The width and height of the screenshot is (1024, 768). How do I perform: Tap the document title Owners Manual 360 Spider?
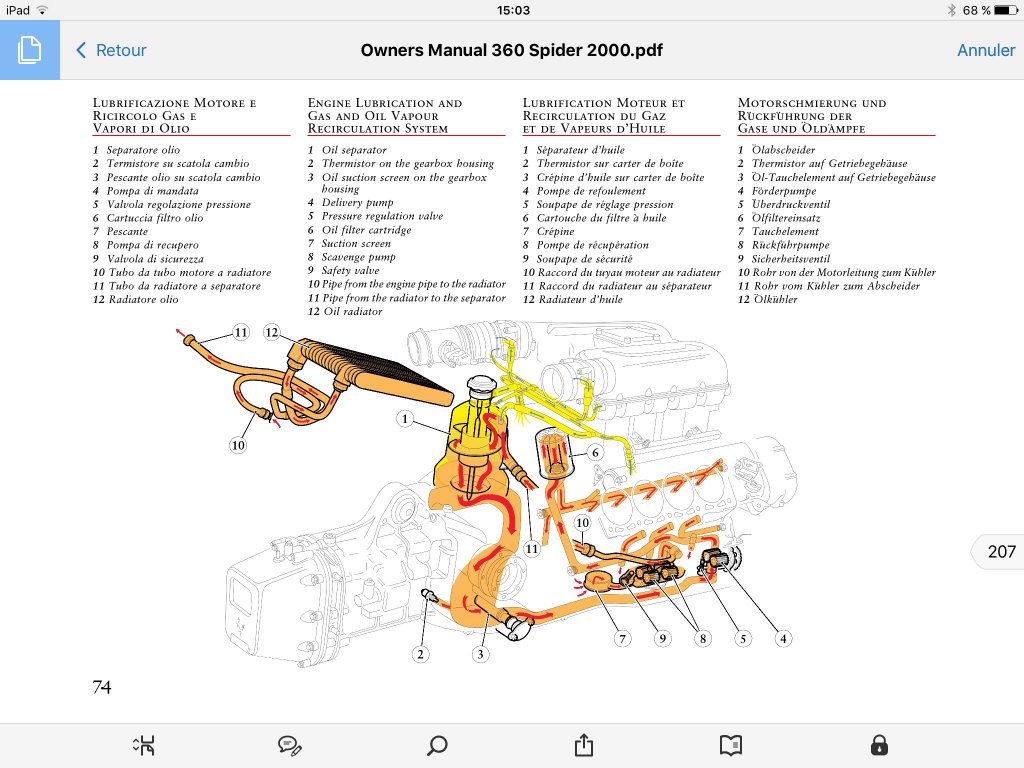511,50
